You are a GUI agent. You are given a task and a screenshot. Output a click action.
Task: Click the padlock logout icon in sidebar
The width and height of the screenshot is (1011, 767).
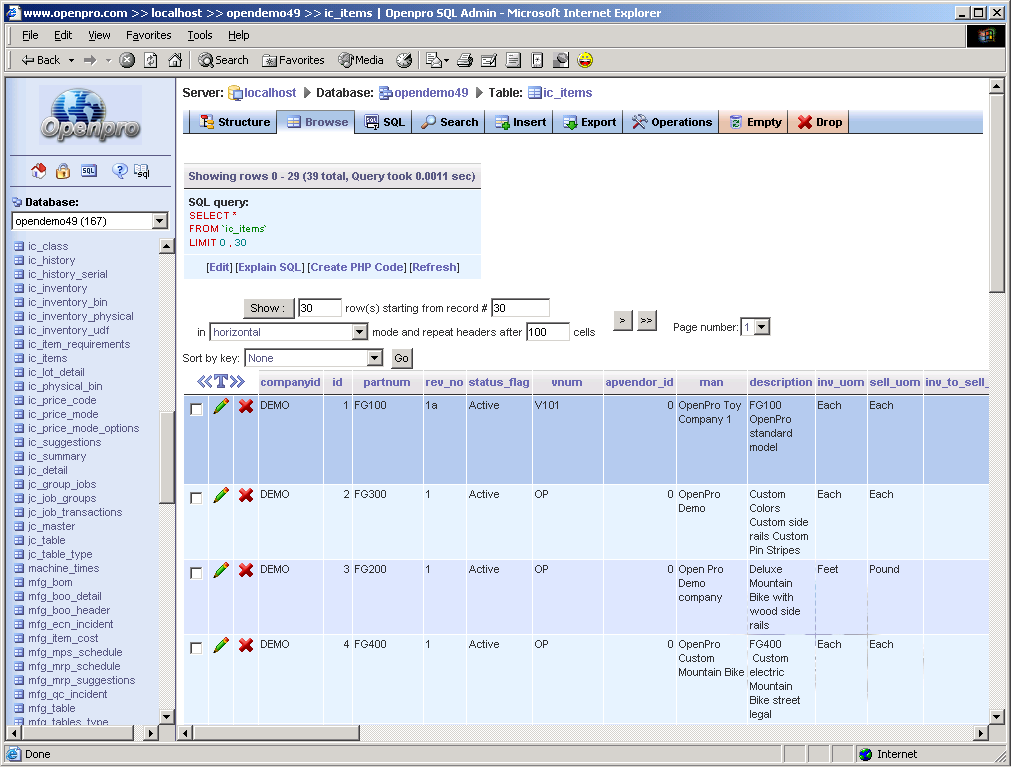[63, 171]
